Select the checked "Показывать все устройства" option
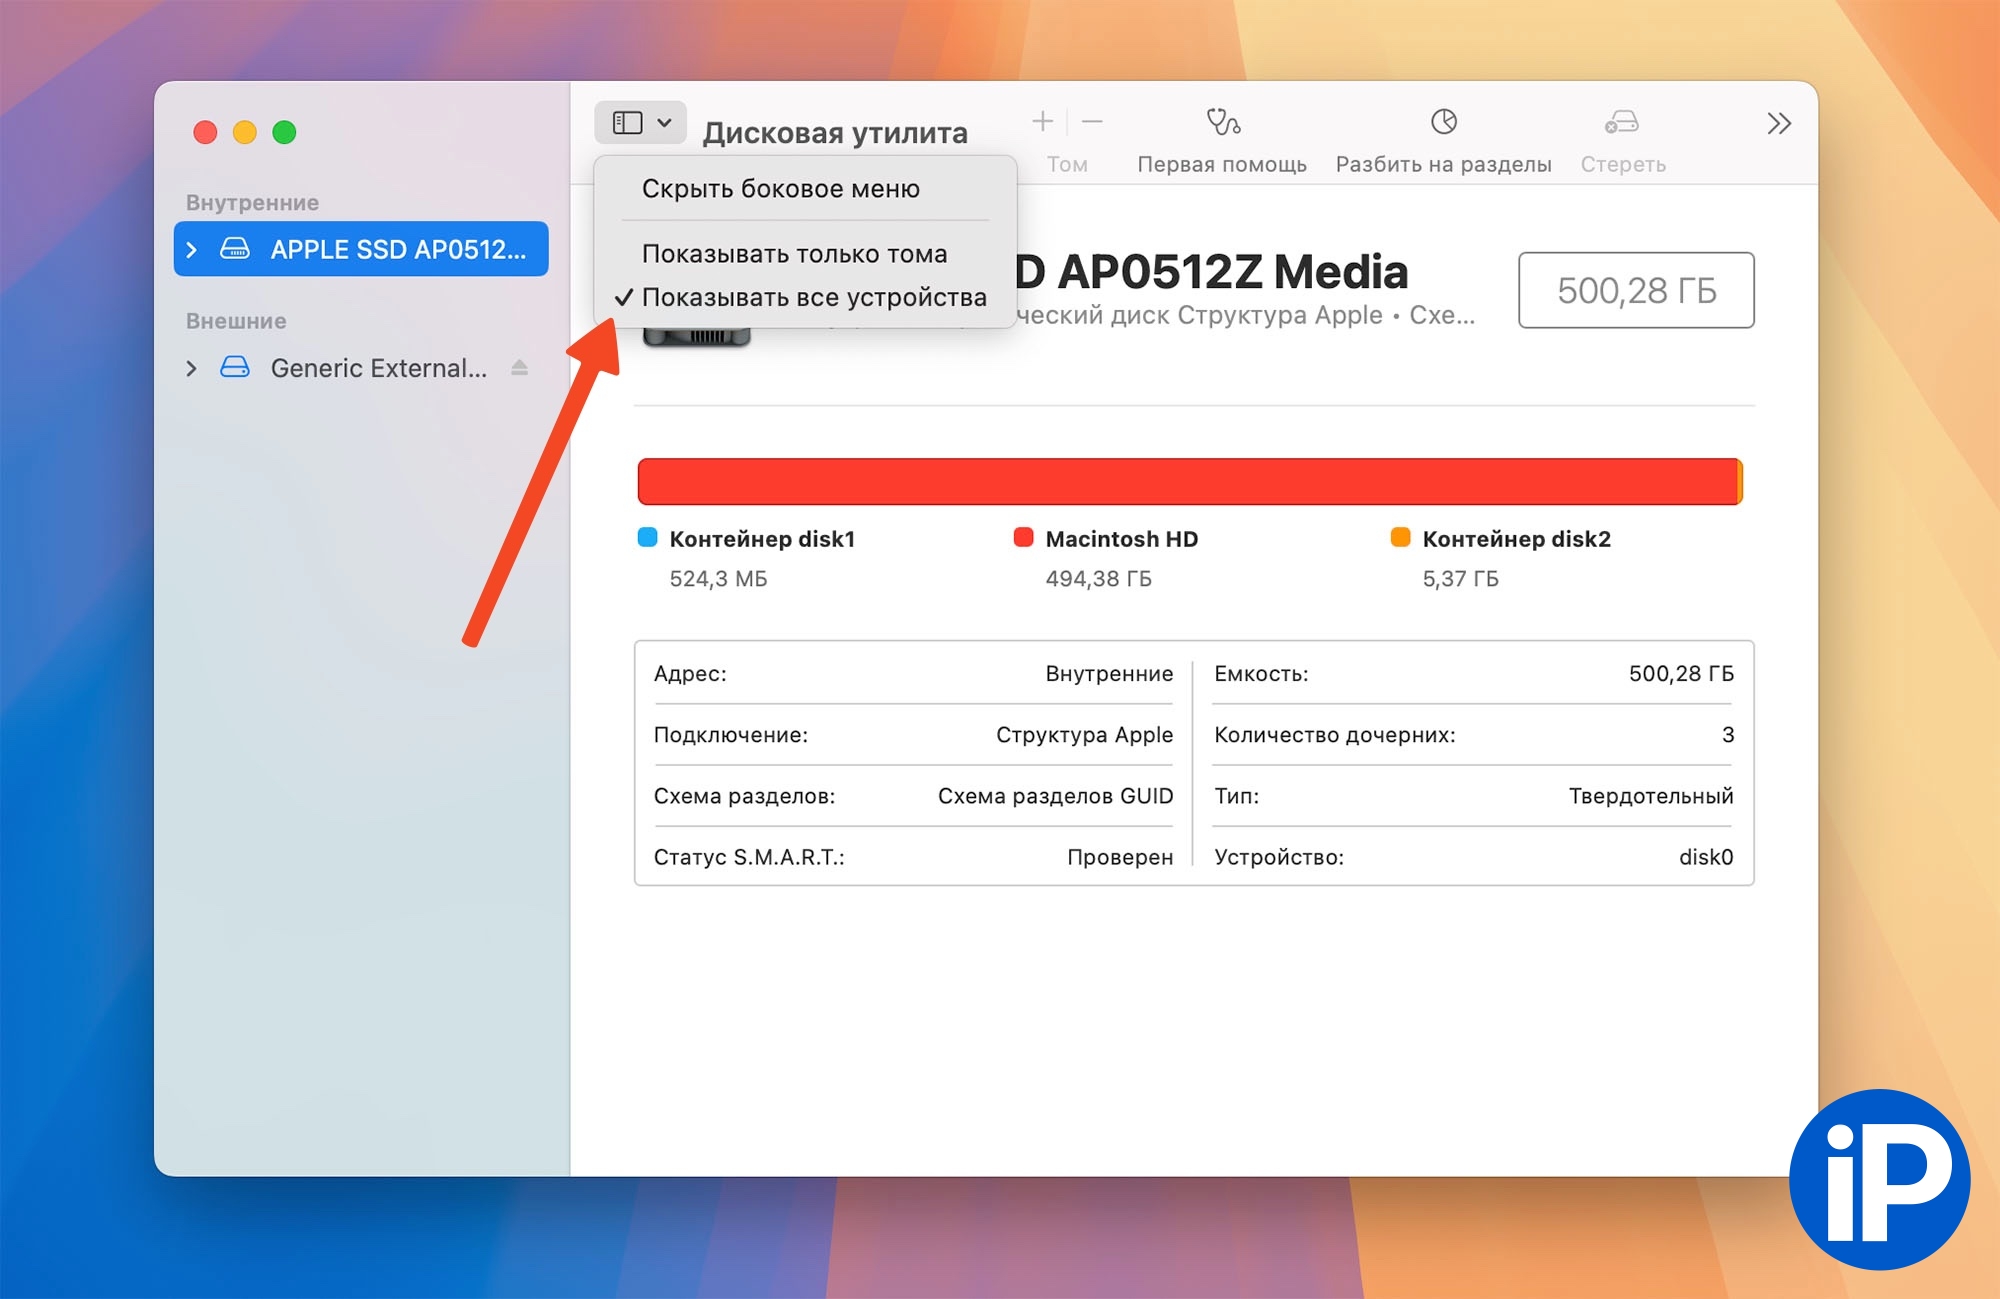 click(813, 298)
